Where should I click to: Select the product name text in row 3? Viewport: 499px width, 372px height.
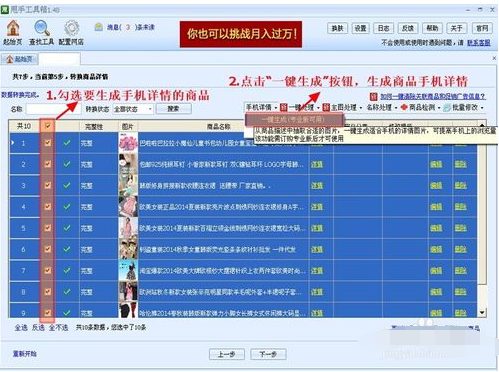coord(205,186)
